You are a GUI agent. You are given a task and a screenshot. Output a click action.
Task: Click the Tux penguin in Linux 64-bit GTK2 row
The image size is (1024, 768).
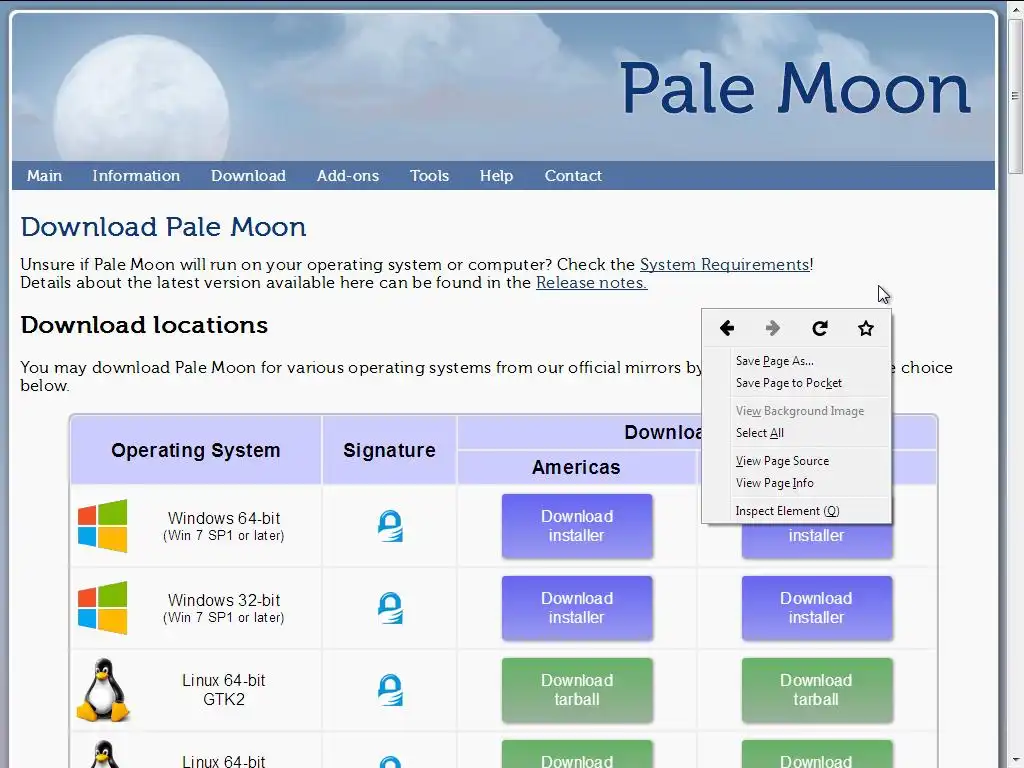(x=103, y=690)
